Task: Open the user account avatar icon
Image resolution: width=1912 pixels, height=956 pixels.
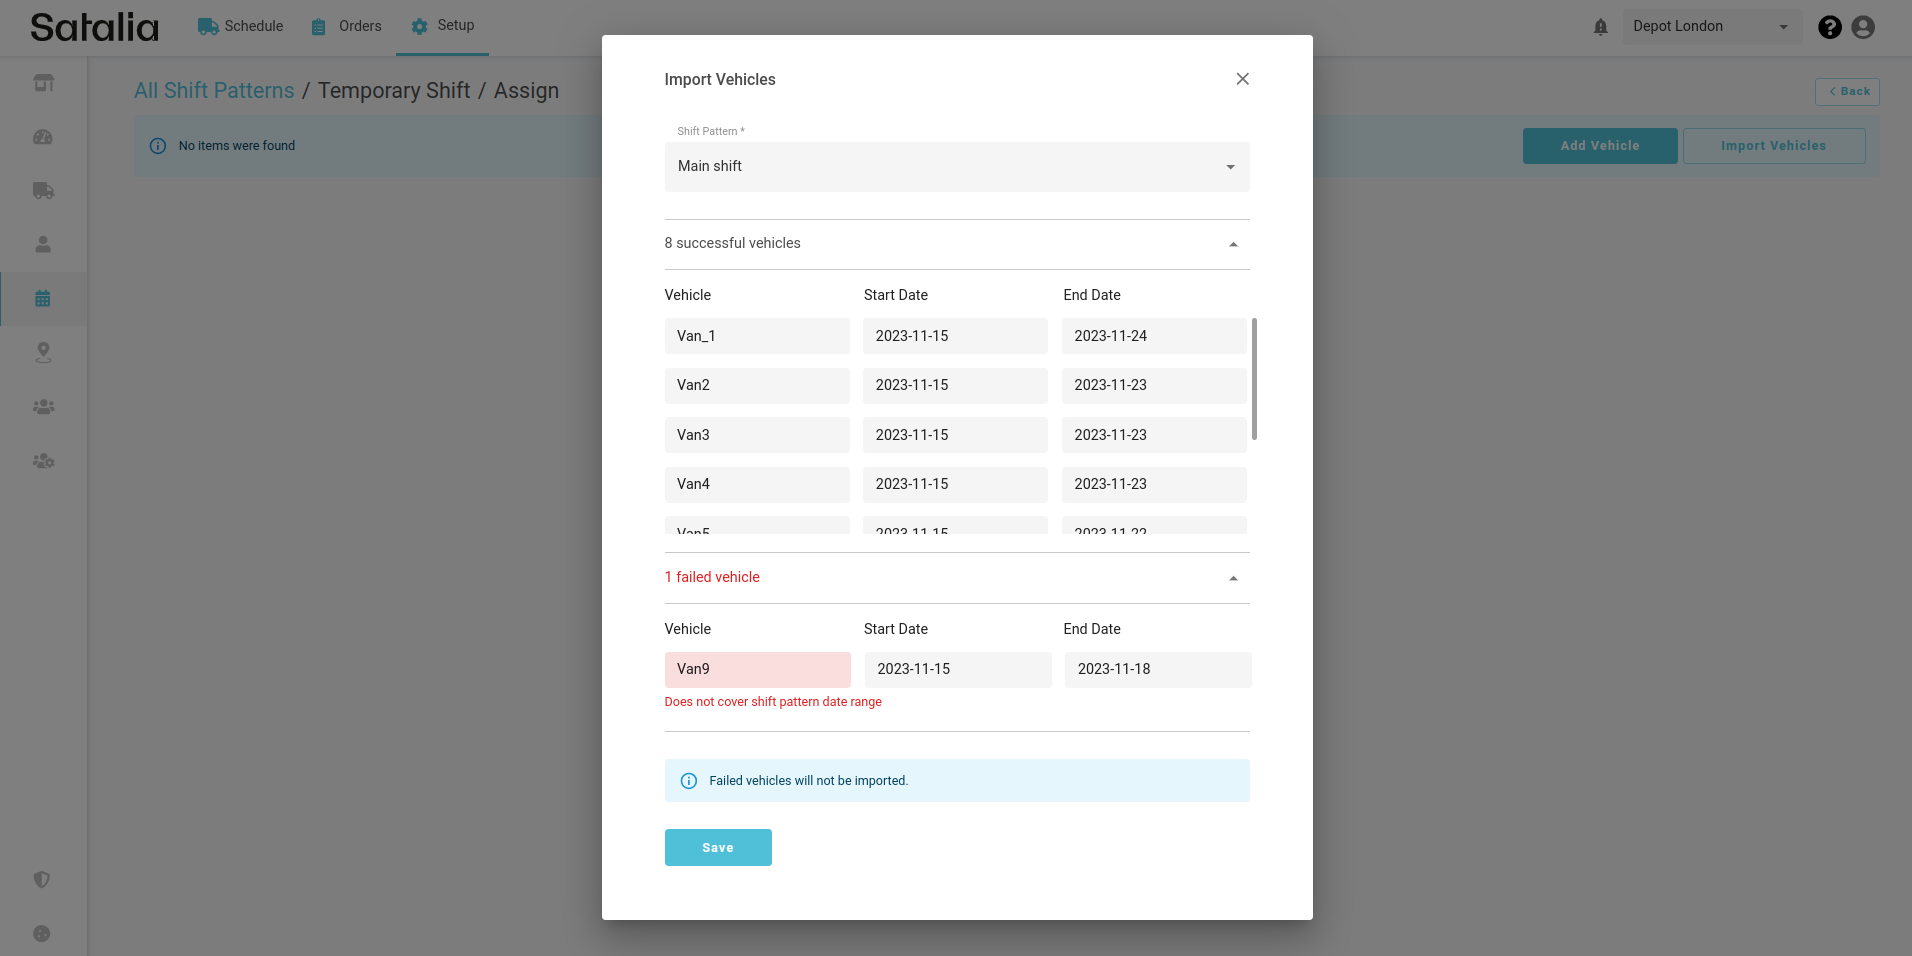Action: coord(1862,27)
